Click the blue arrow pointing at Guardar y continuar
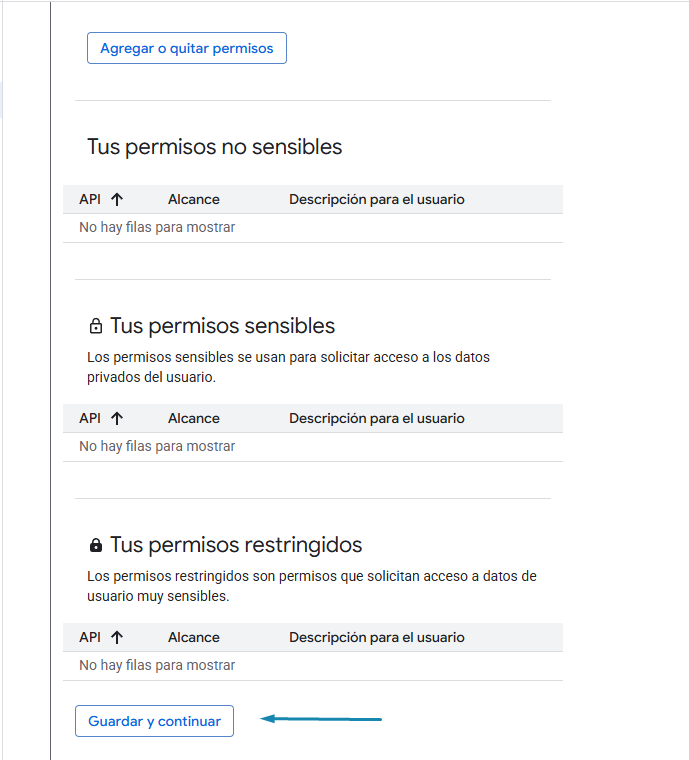 [x=320, y=718]
